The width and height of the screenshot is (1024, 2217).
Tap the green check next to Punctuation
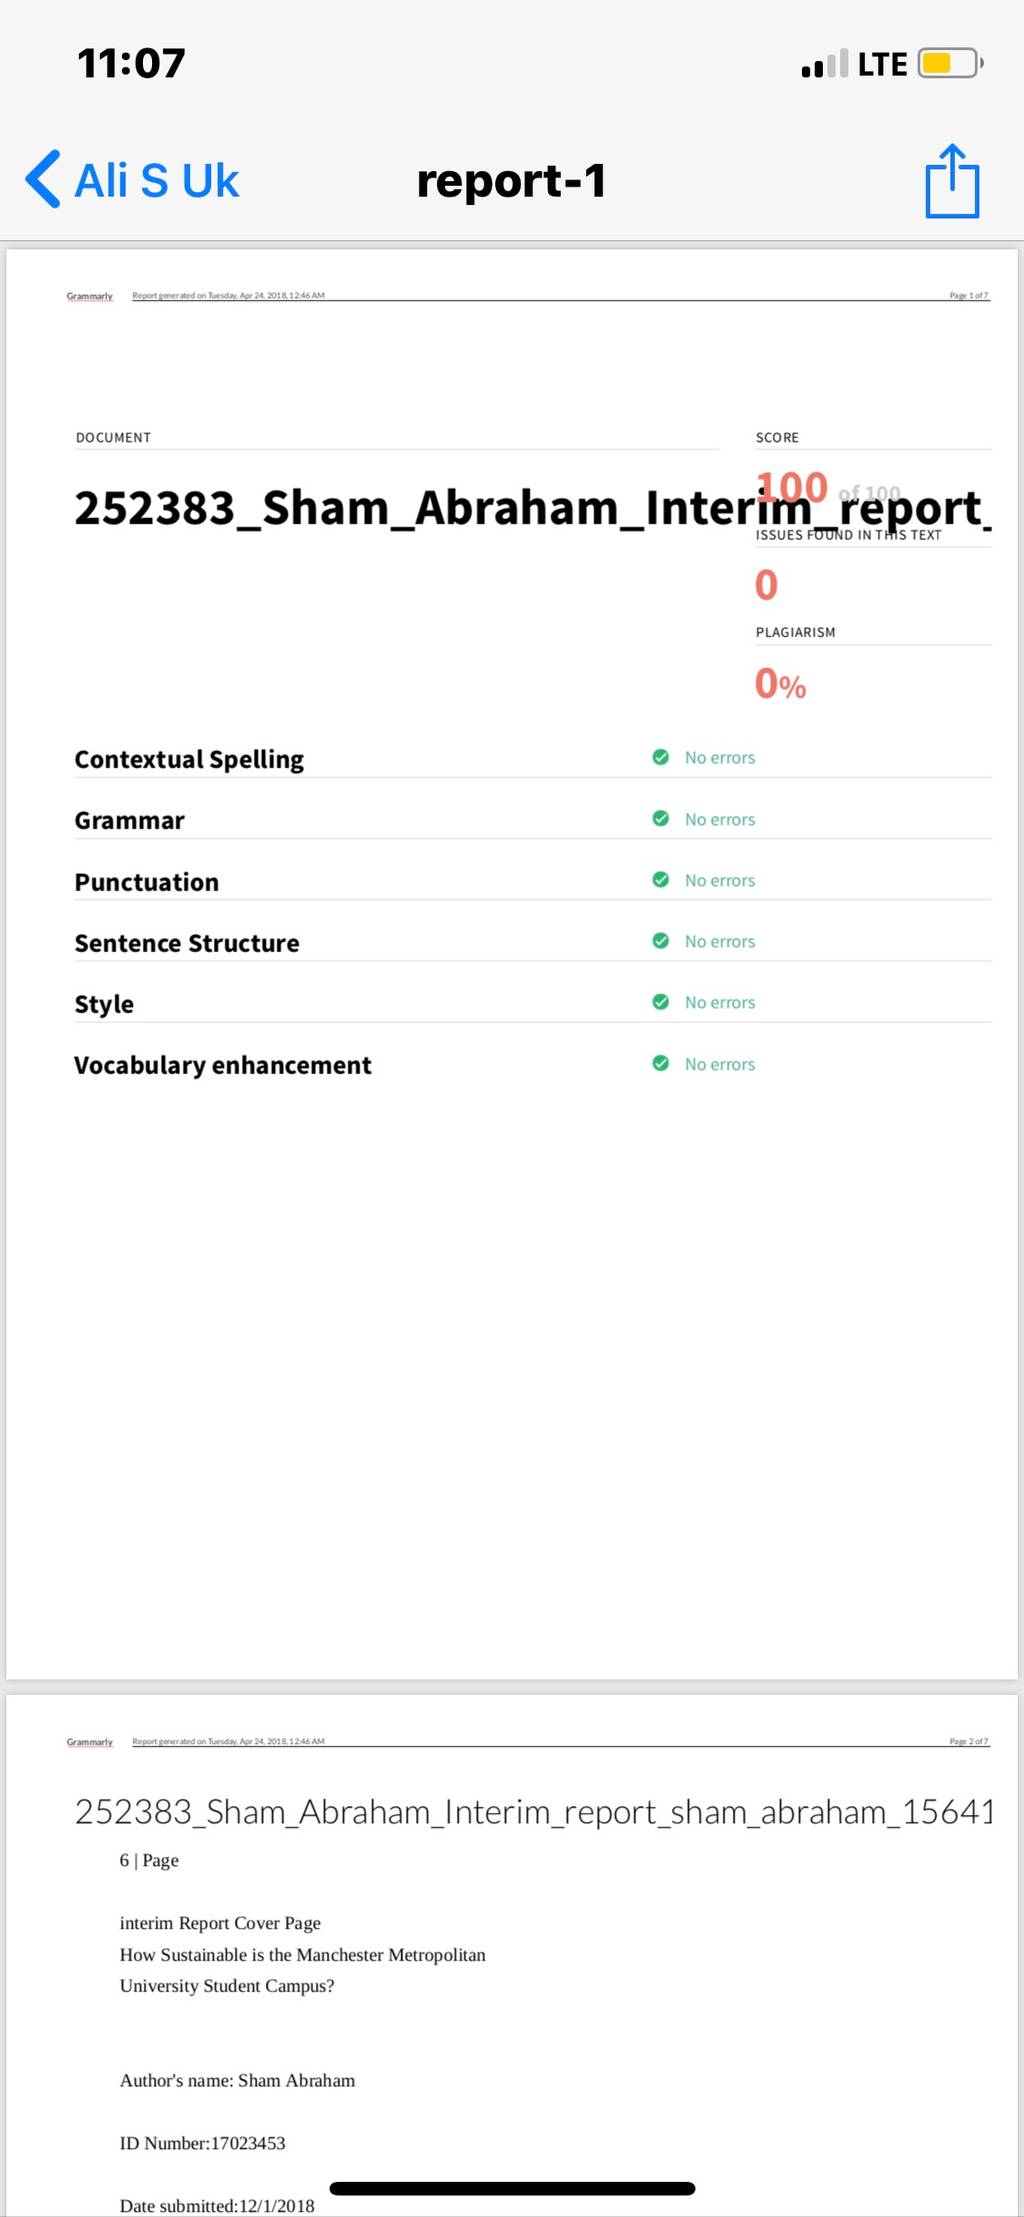coord(660,879)
